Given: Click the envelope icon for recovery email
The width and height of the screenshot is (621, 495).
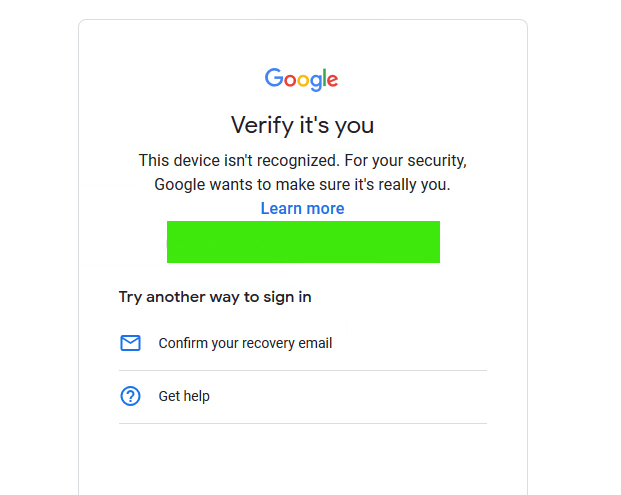Looking at the screenshot, I should 130,343.
